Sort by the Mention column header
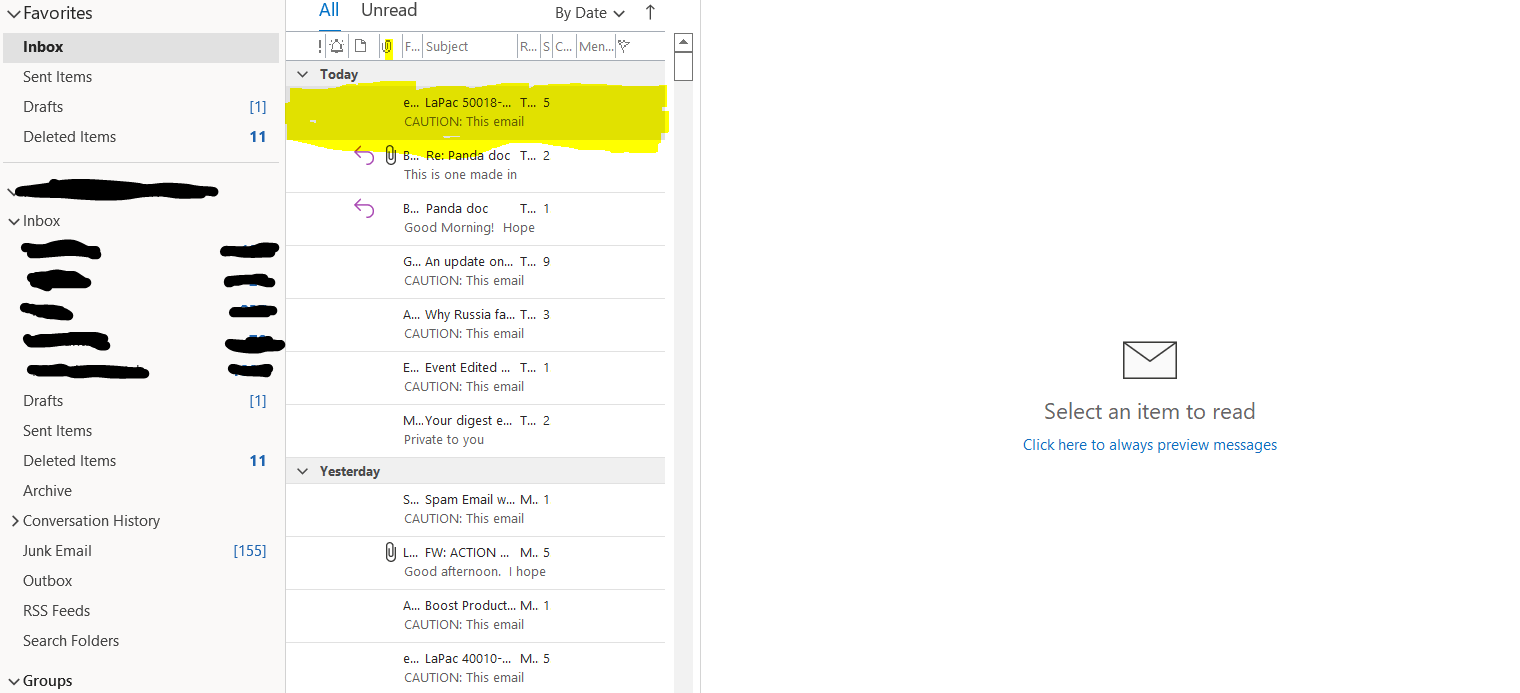This screenshot has height=693, width=1520. 596,46
